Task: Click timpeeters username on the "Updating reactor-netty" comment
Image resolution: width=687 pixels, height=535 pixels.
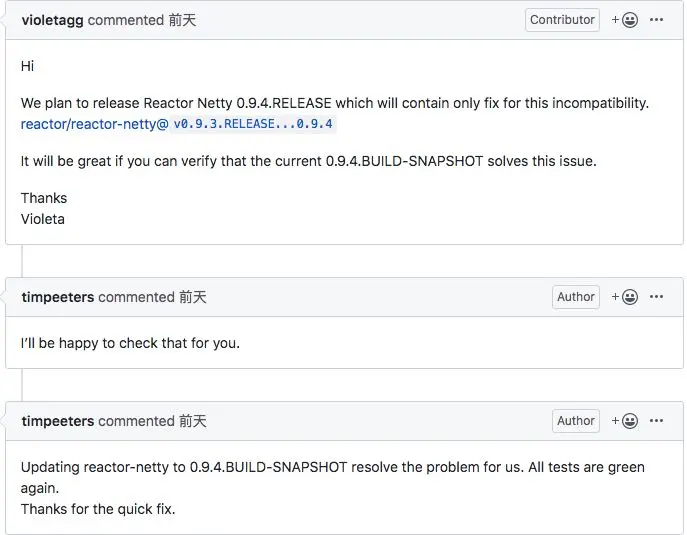Action: 57,421
